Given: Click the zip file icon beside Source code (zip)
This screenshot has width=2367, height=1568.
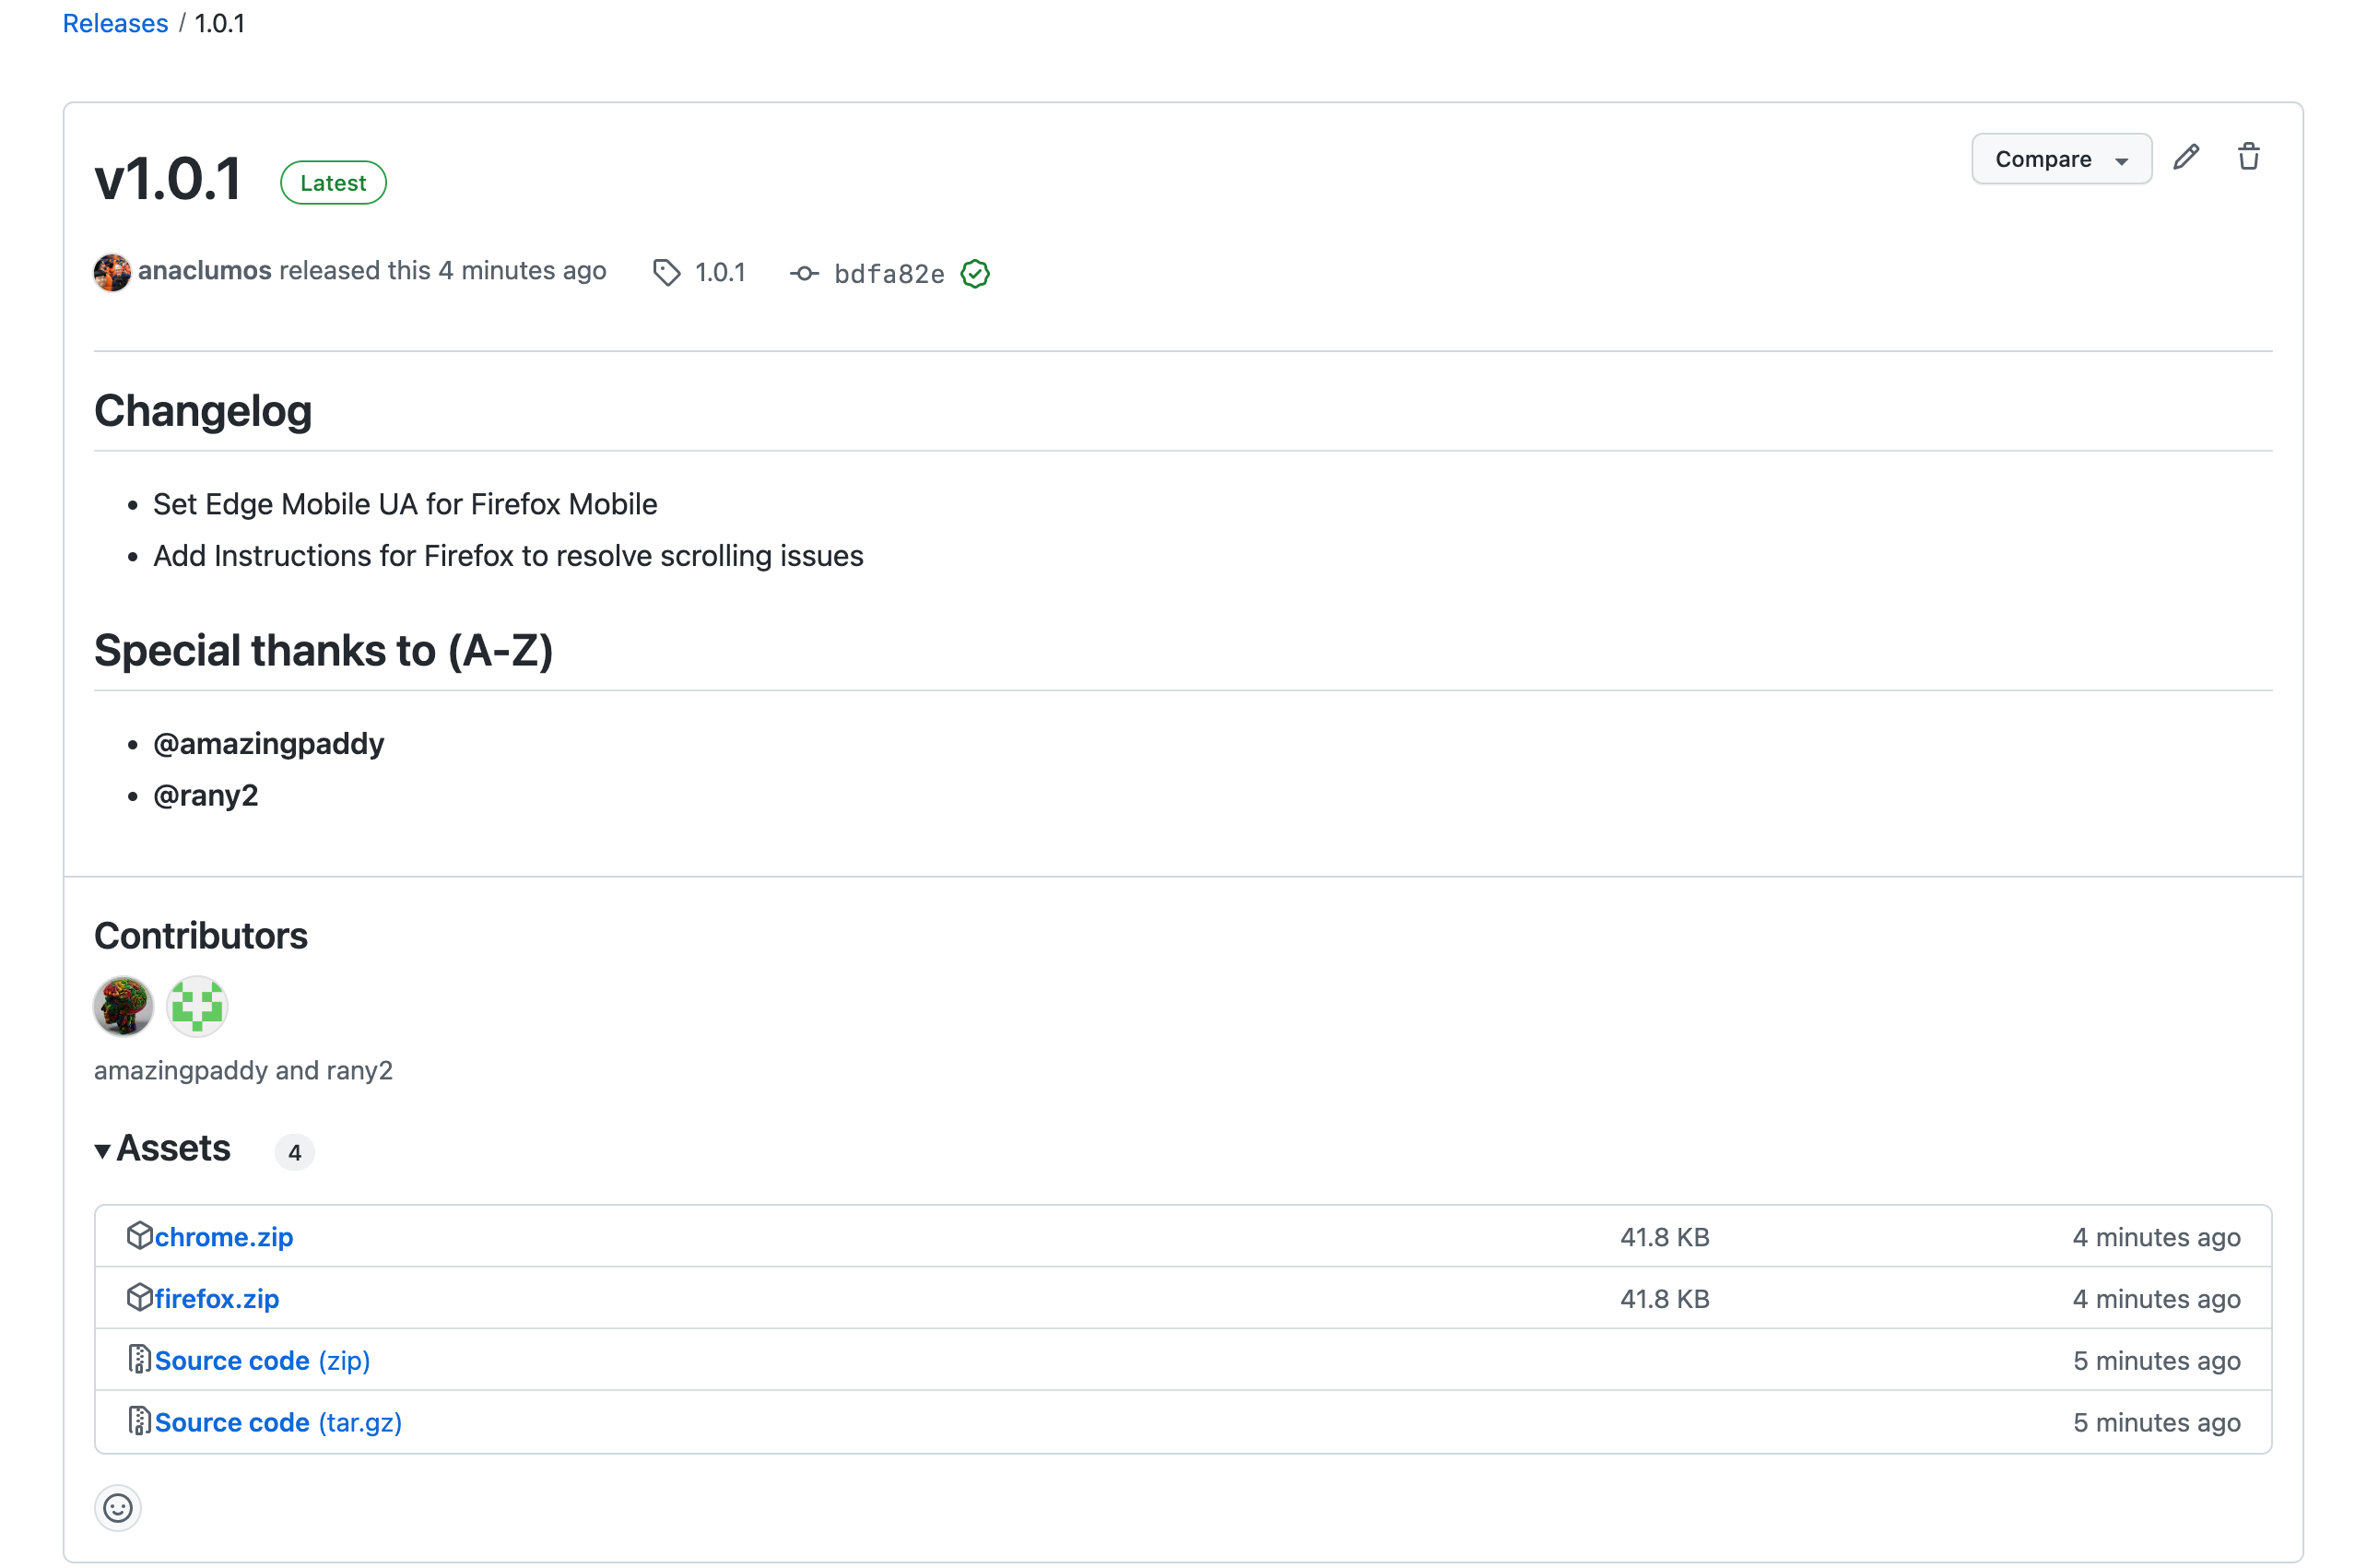Looking at the screenshot, I should (x=139, y=1359).
